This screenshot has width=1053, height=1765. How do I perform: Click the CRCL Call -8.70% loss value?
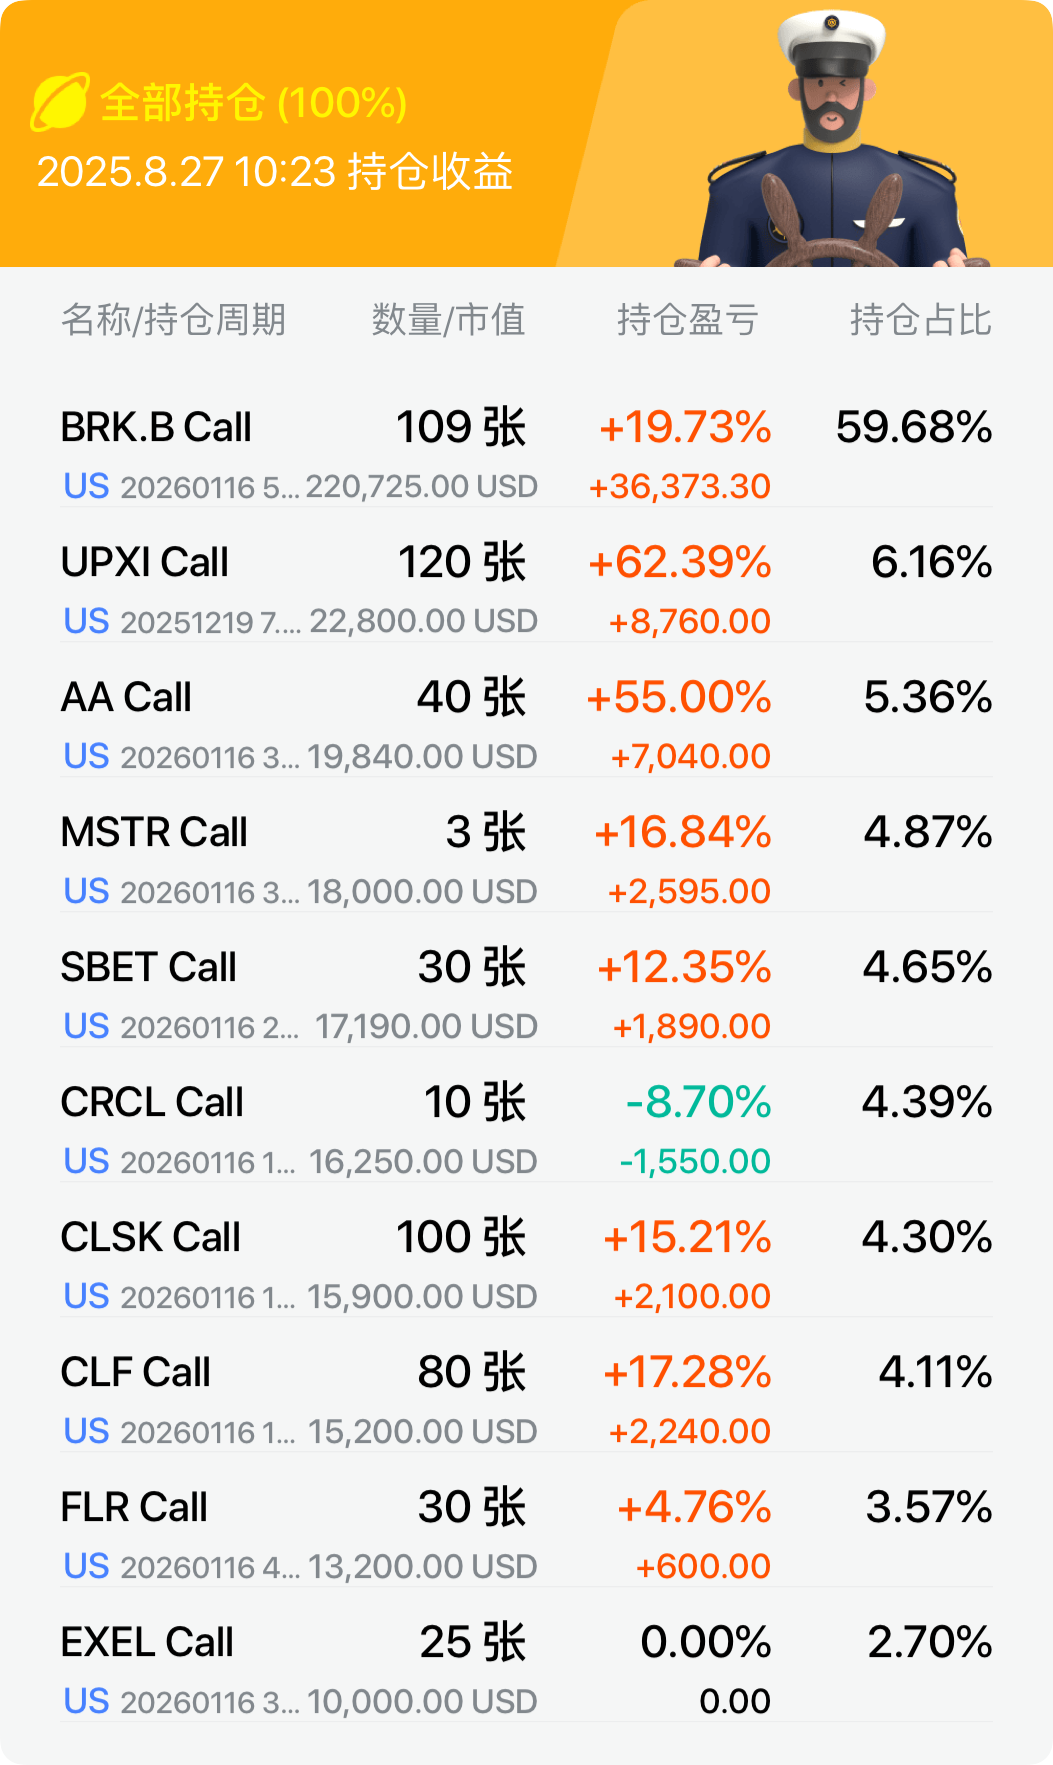(x=698, y=1102)
